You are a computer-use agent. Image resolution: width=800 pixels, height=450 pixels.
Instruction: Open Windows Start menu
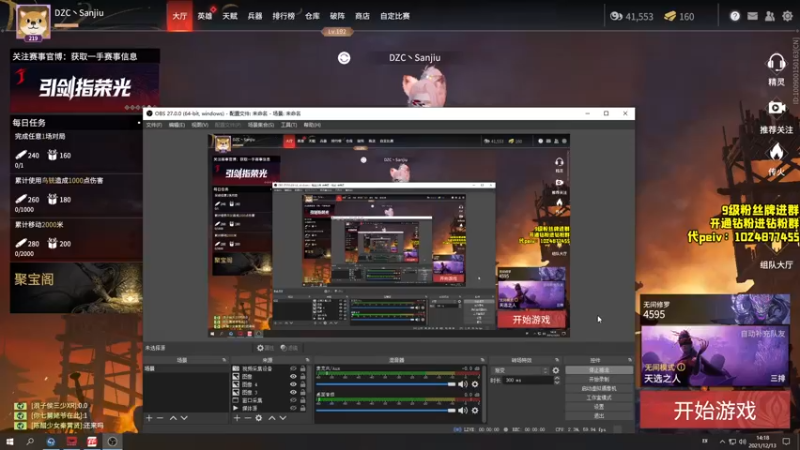(9, 441)
